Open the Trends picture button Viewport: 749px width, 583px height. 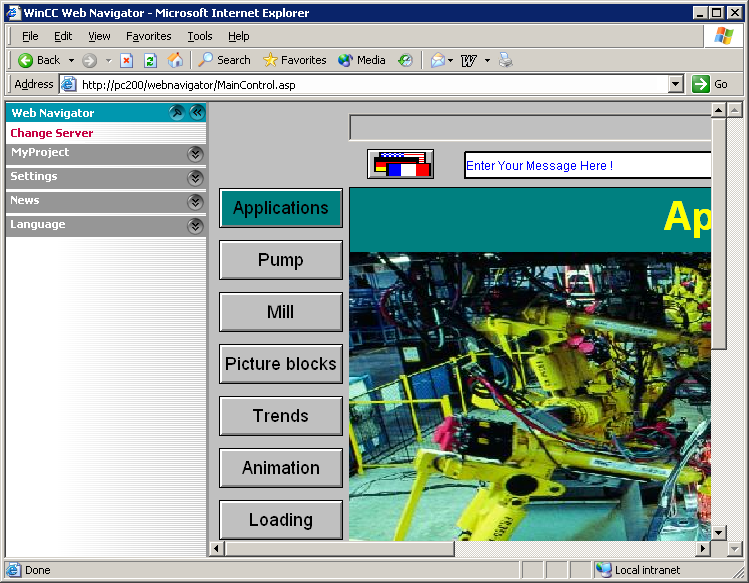(x=281, y=416)
